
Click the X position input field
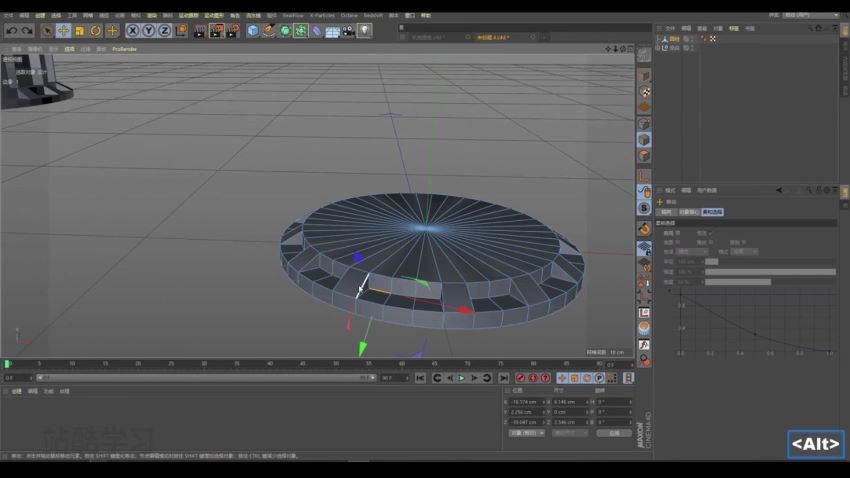[525, 401]
